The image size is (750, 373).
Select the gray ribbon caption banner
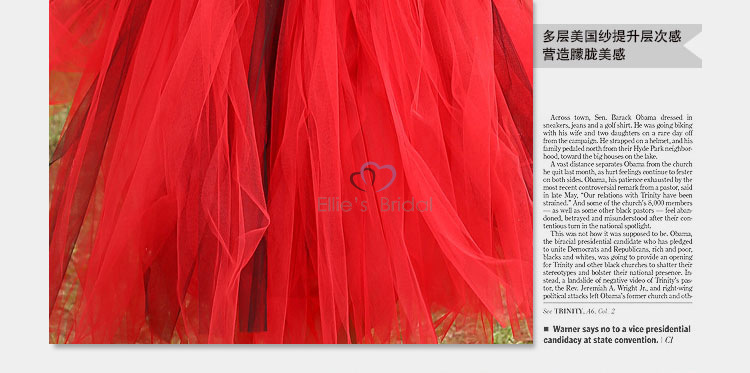coord(618,46)
